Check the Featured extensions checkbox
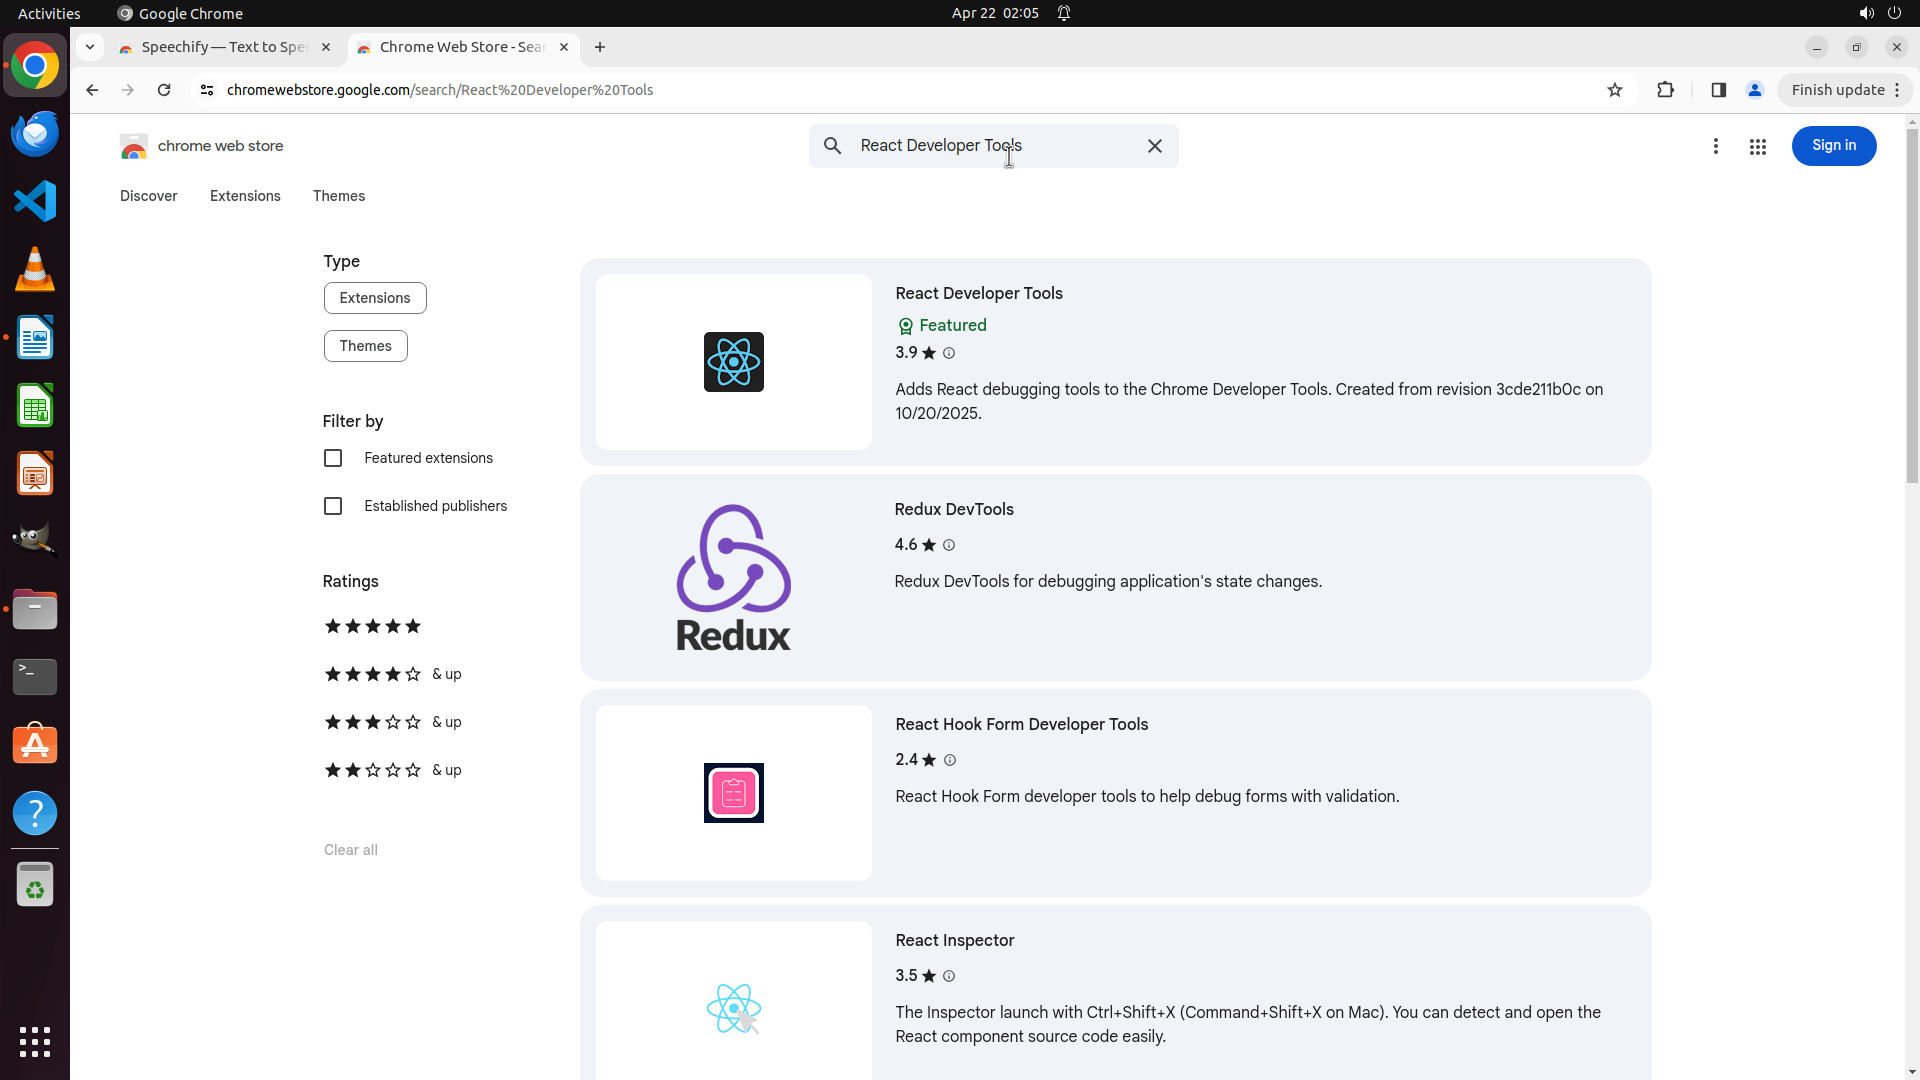The image size is (1920, 1080). 333,458
